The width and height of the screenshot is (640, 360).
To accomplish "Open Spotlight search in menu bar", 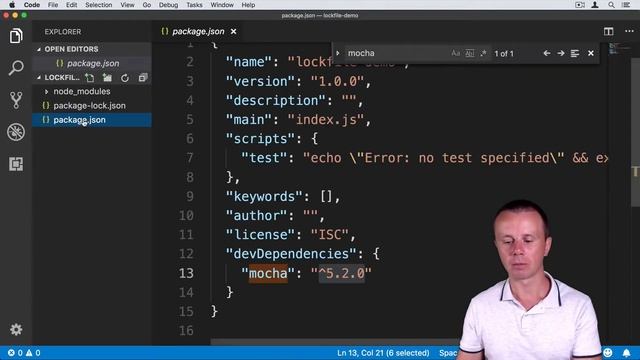I will point(611,5).
